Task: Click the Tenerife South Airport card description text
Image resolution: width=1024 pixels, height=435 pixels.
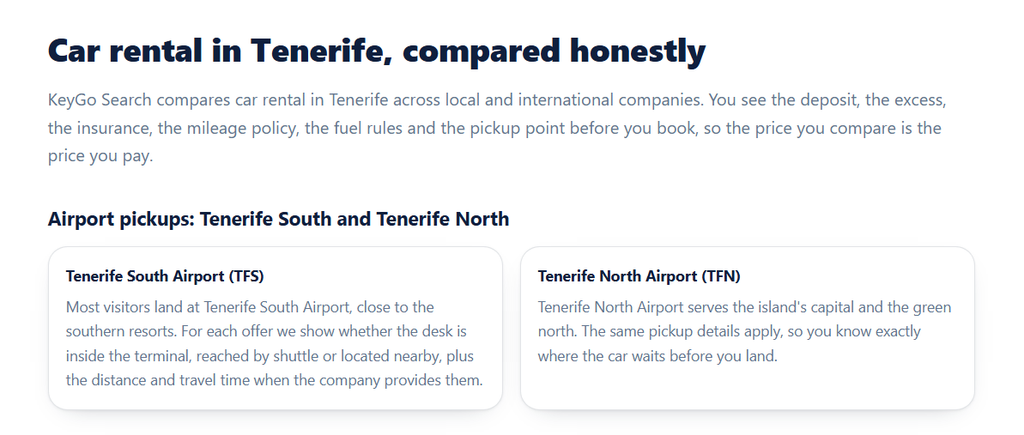Action: click(274, 344)
